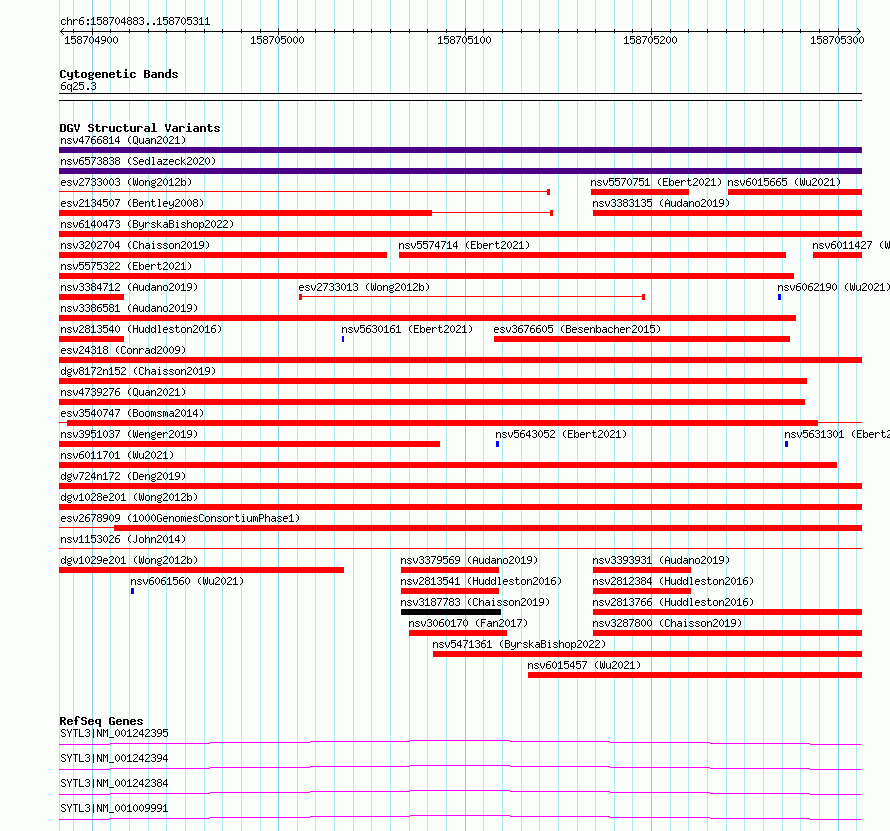Image resolution: width=890 pixels, height=831 pixels.
Task: Click nsv3379569 (Audano2019) label
Action: click(469, 560)
